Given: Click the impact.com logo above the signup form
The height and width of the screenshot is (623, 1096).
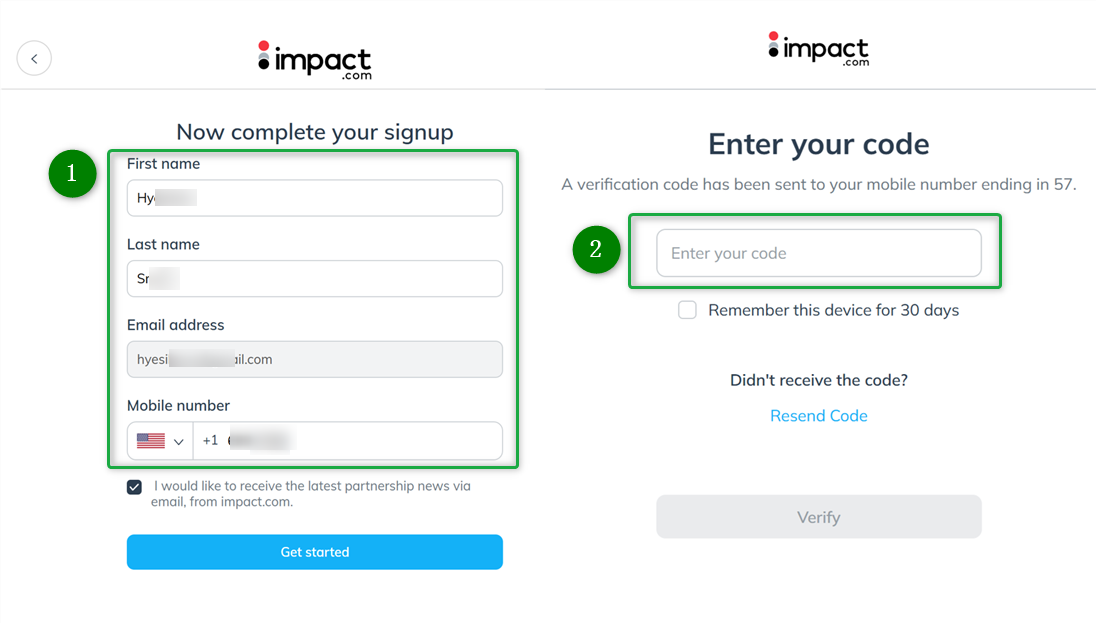Looking at the screenshot, I should click(x=314, y=58).
